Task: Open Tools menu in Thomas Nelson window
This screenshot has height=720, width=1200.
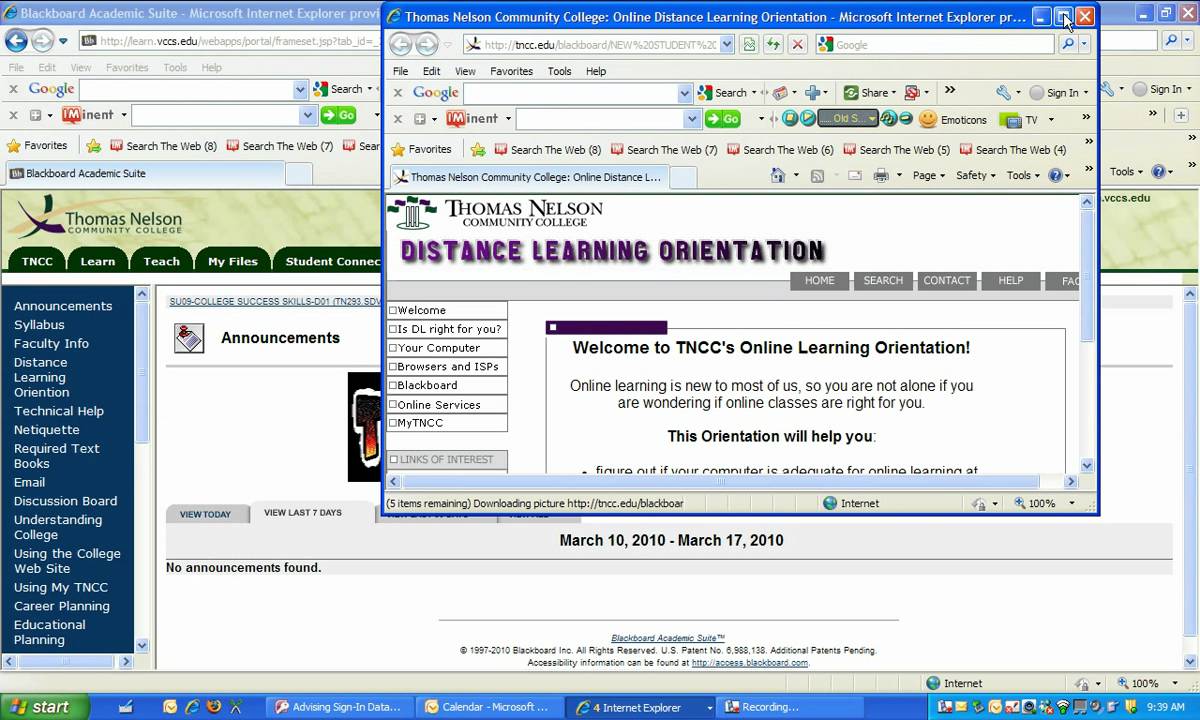Action: tap(559, 71)
